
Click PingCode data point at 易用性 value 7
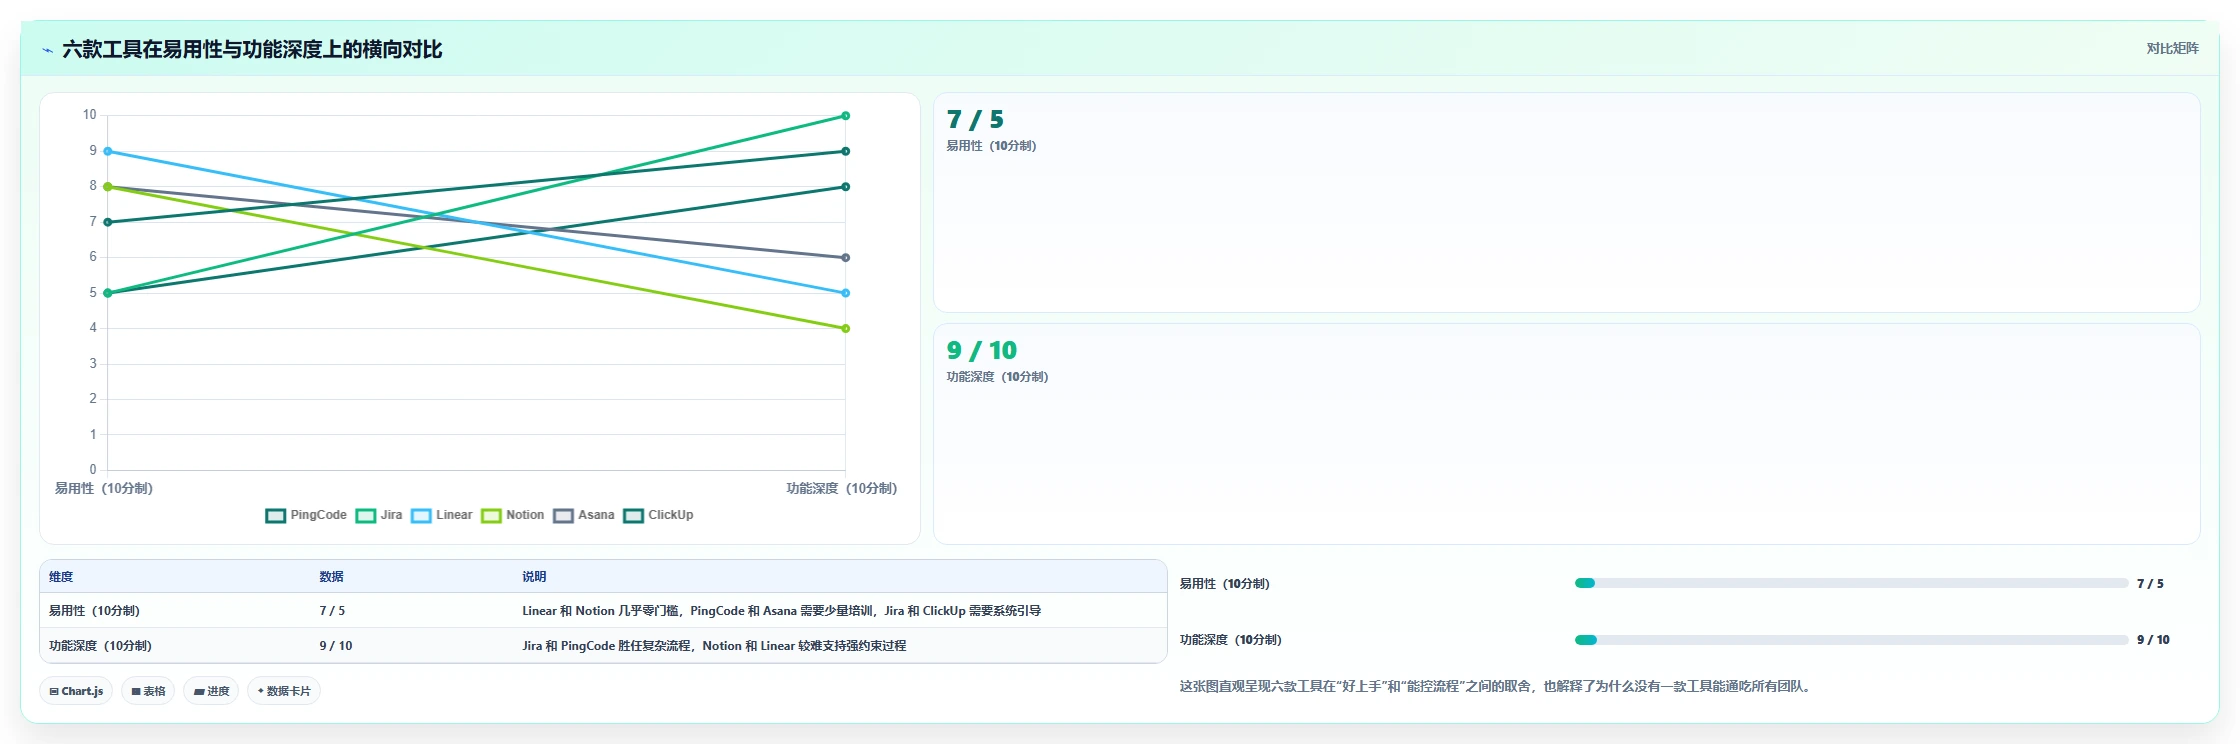pyautogui.click(x=108, y=222)
